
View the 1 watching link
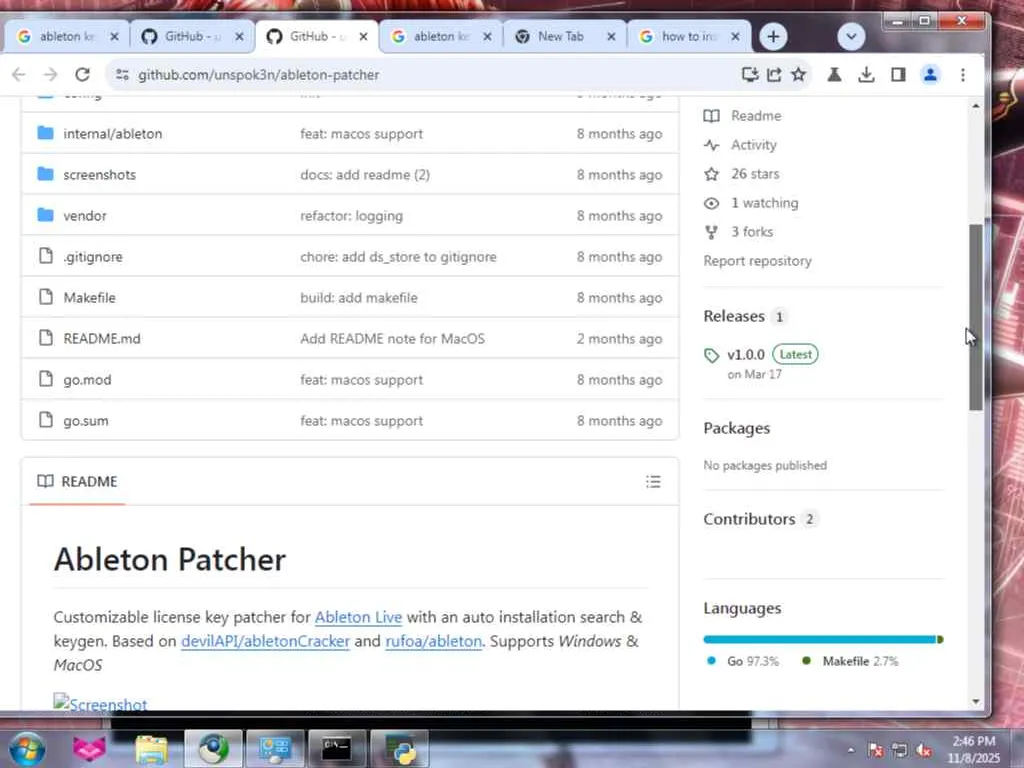tap(764, 203)
